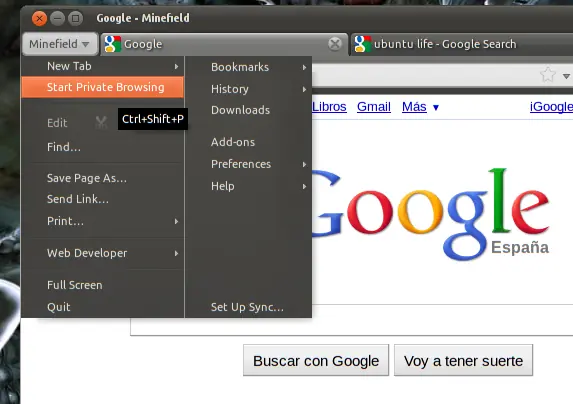
Task: Switch to the Google tab
Action: click(x=224, y=44)
